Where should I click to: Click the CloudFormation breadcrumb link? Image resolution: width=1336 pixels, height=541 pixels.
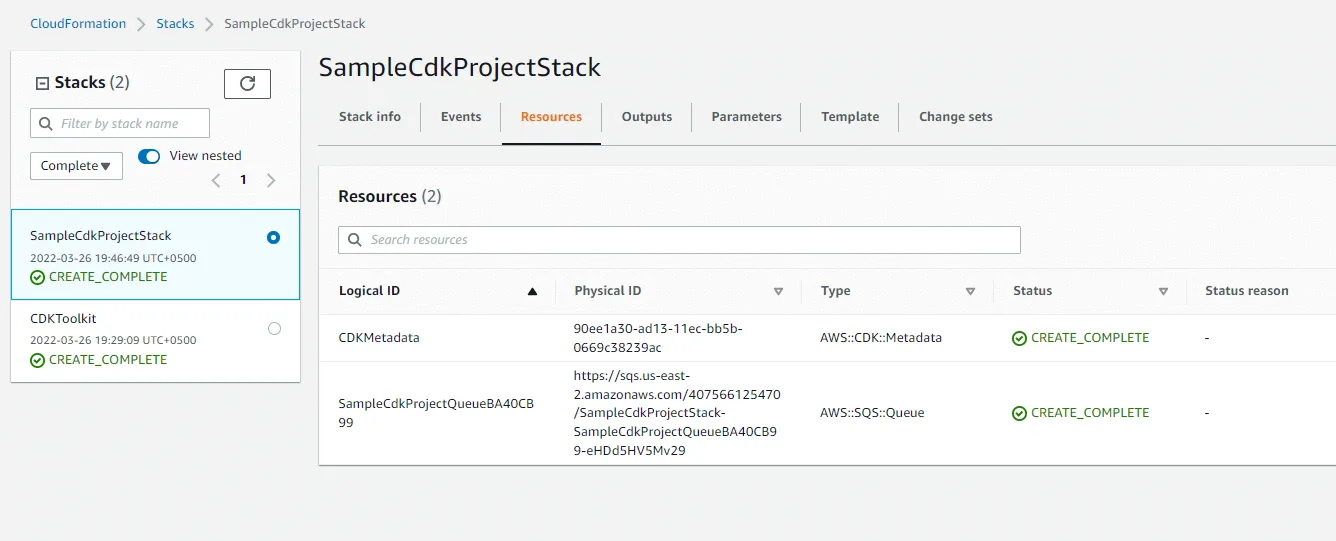pos(78,23)
